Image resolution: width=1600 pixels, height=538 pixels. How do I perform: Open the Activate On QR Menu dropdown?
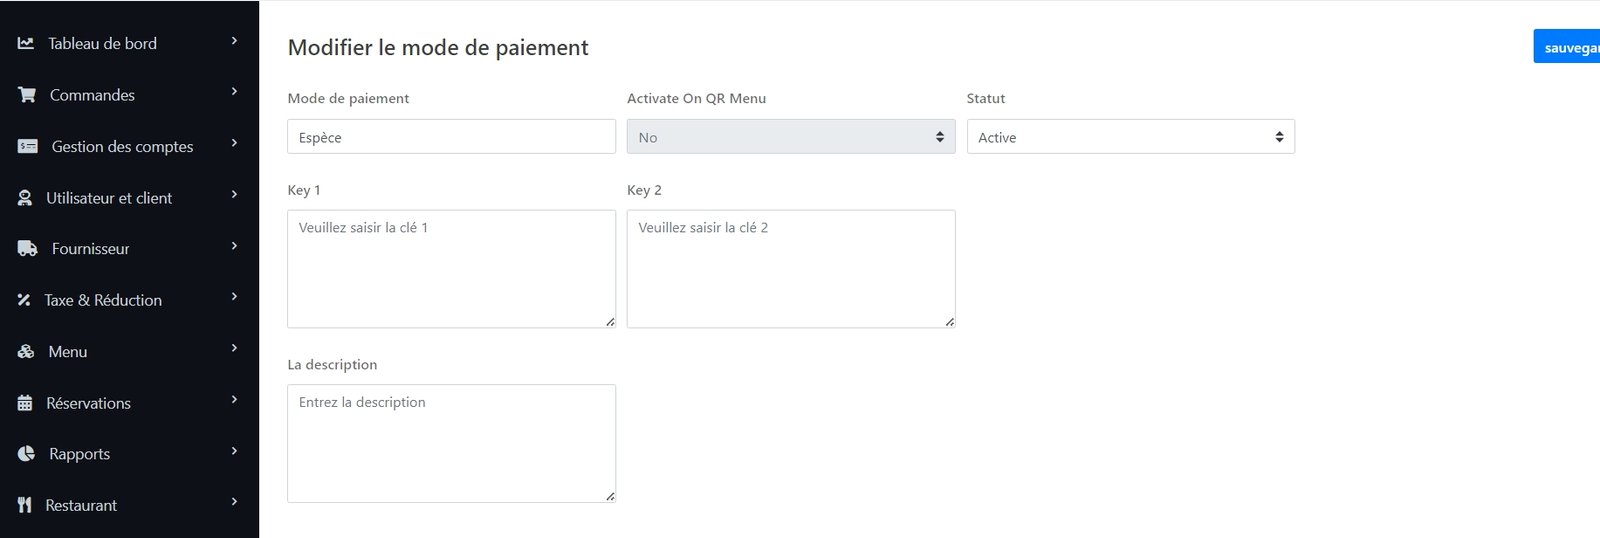(x=790, y=137)
